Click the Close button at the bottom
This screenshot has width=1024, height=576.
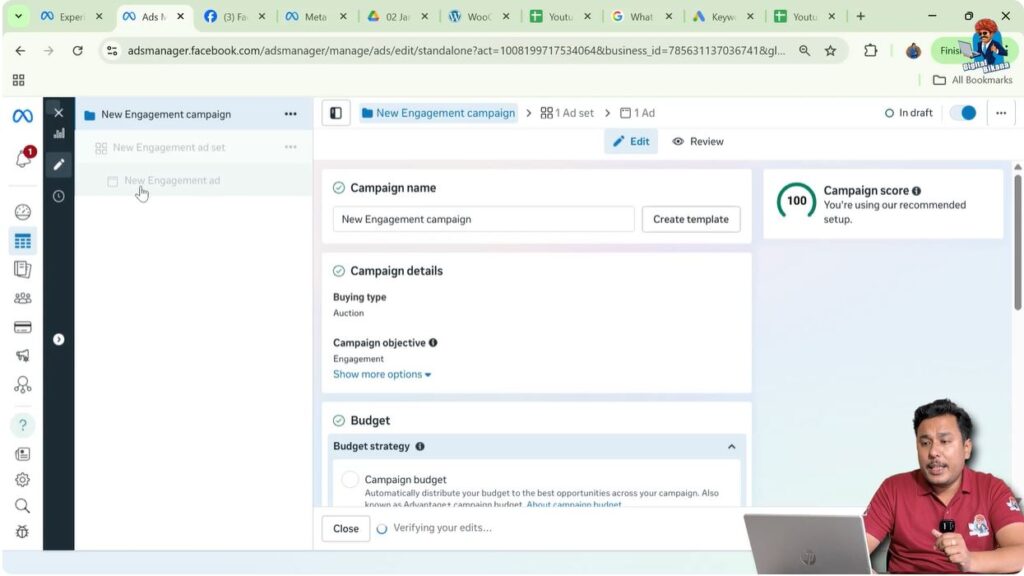pyautogui.click(x=345, y=528)
